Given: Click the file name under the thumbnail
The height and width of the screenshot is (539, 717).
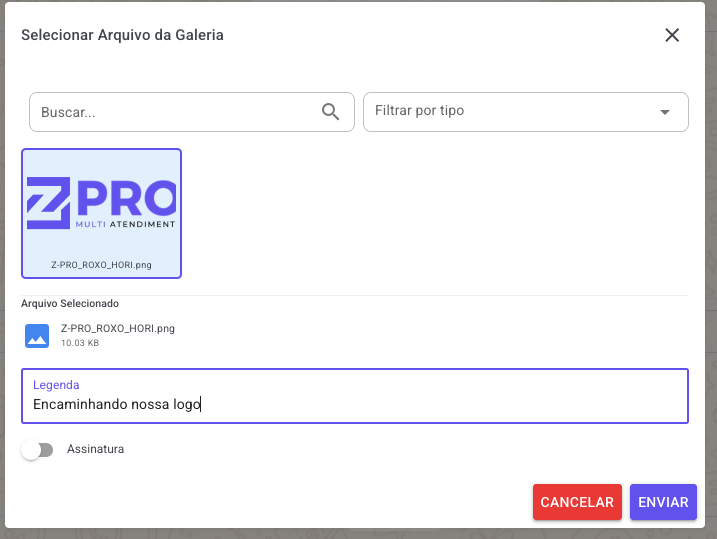Looking at the screenshot, I should click(101, 266).
